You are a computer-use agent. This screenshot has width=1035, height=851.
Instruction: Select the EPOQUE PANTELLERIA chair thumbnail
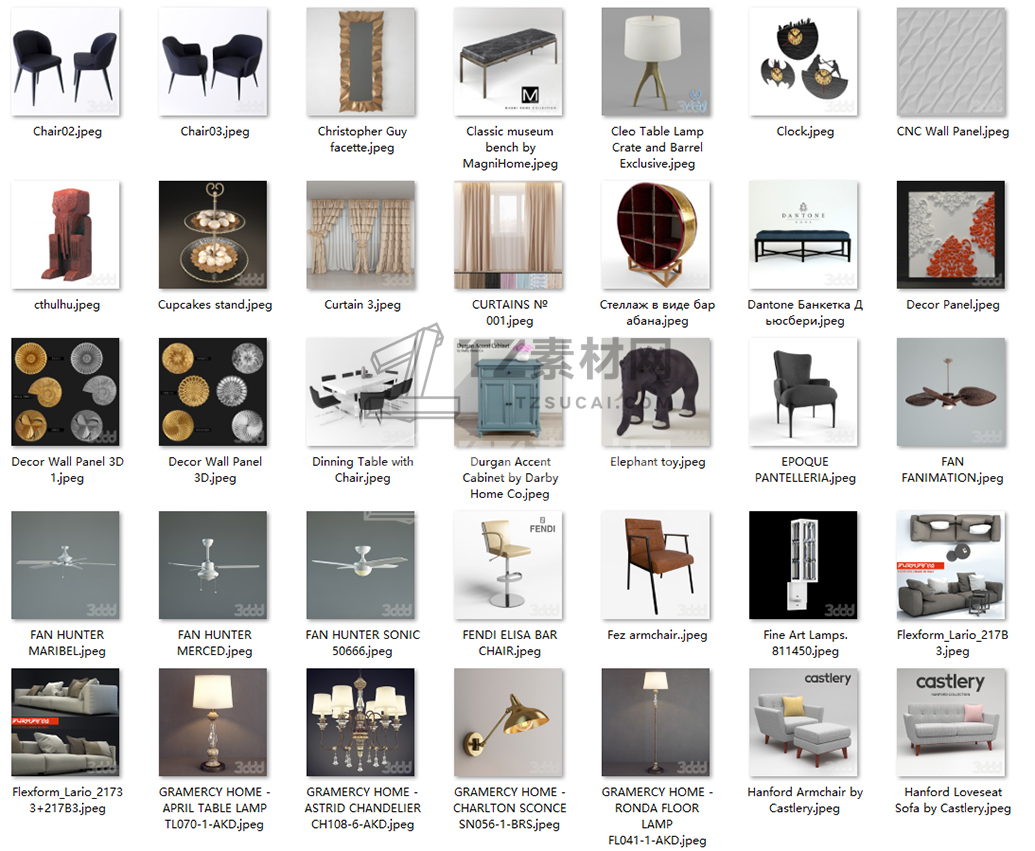click(803, 391)
